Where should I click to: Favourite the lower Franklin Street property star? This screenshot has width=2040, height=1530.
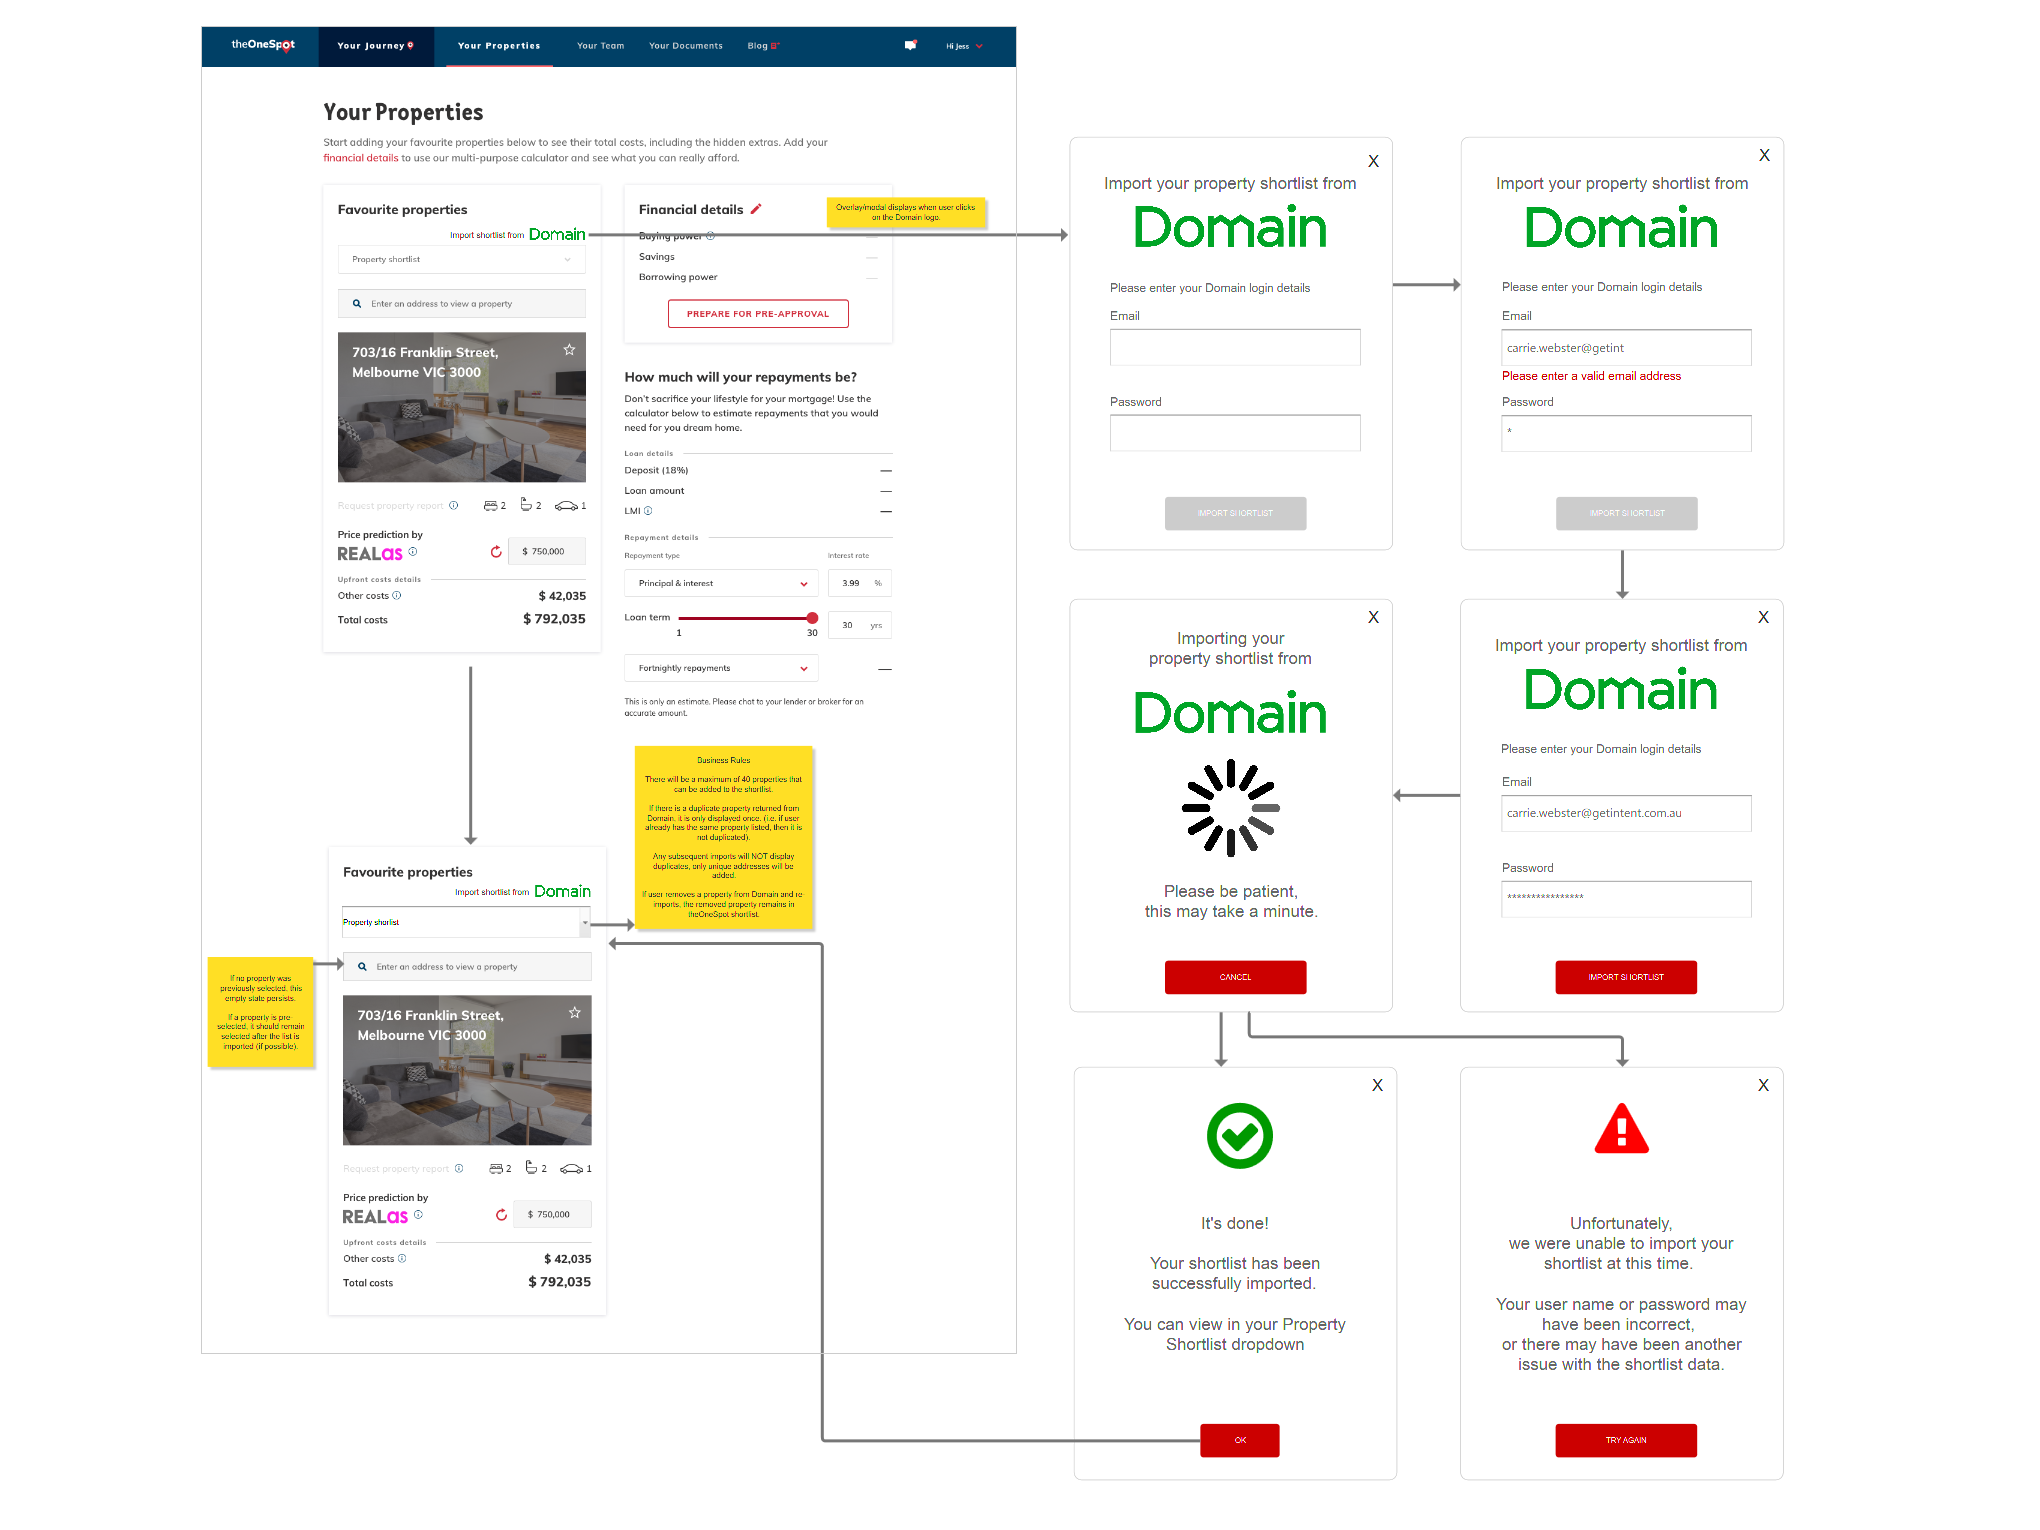point(574,1013)
